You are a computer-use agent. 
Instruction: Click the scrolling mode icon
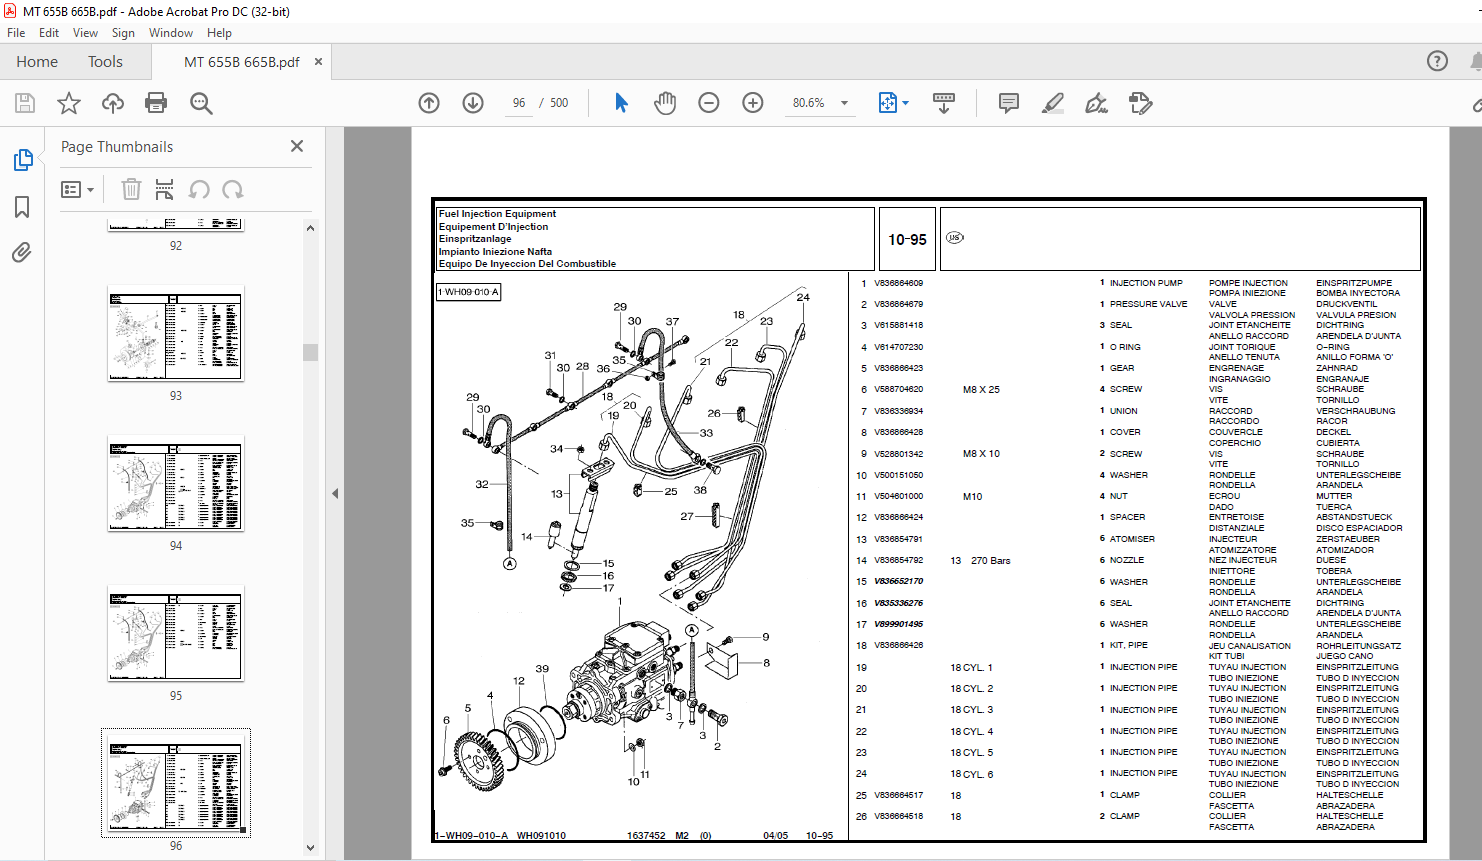point(943,103)
